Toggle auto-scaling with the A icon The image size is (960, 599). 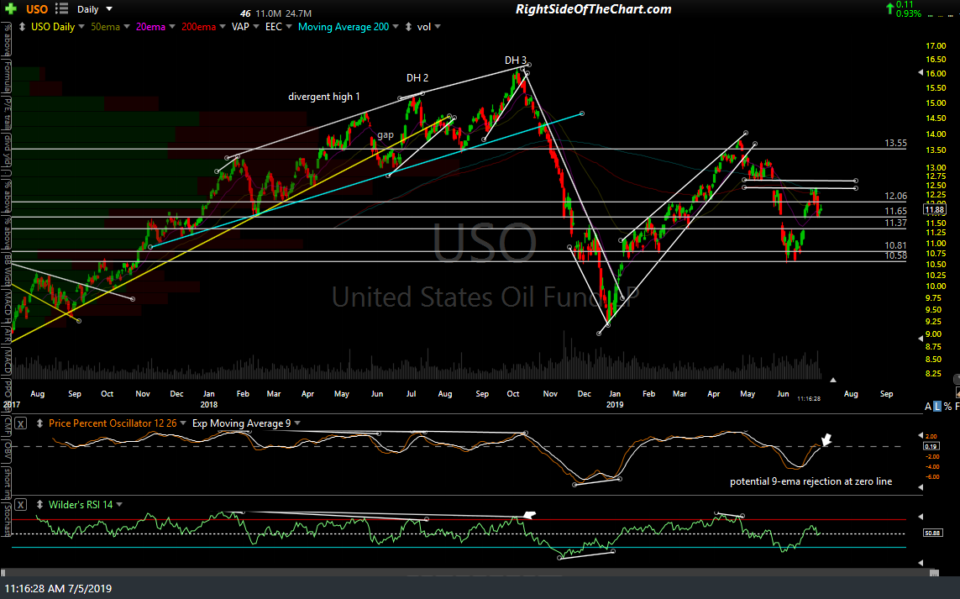pos(926,407)
